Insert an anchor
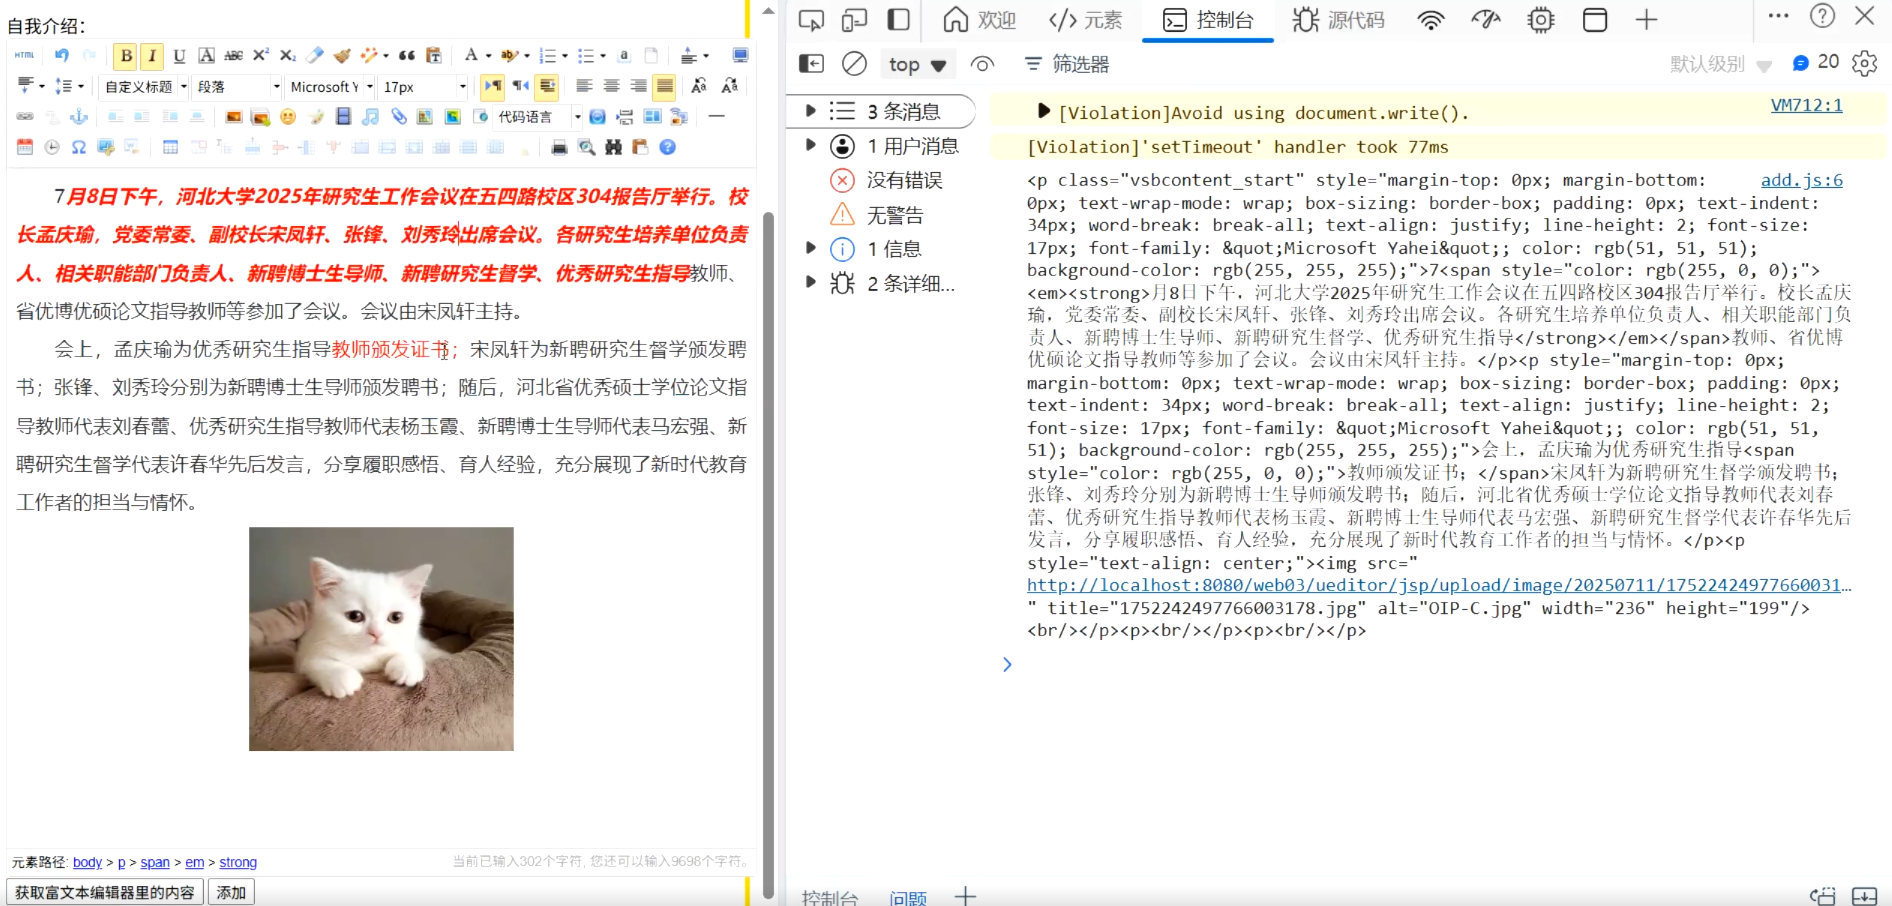Image resolution: width=1892 pixels, height=906 pixels. (79, 117)
